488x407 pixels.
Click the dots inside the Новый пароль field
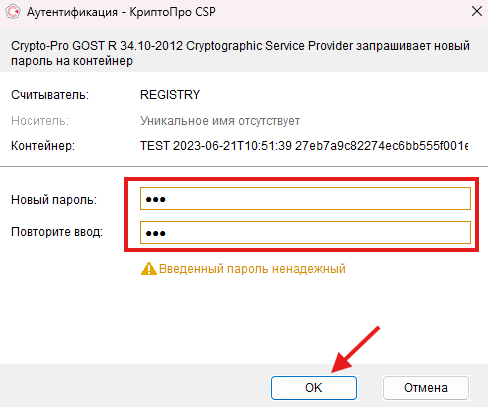[155, 199]
